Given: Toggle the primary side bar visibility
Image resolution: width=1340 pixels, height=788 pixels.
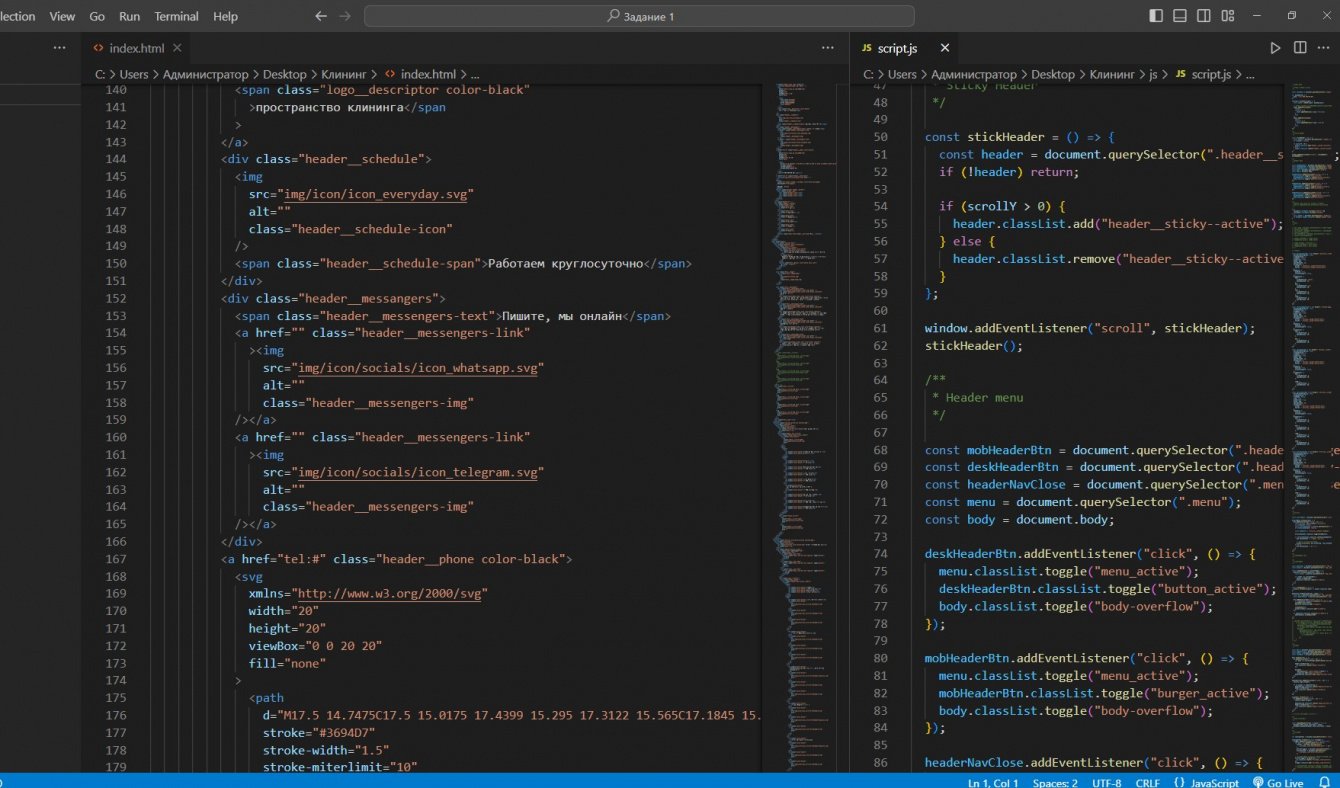Looking at the screenshot, I should tap(1156, 16).
